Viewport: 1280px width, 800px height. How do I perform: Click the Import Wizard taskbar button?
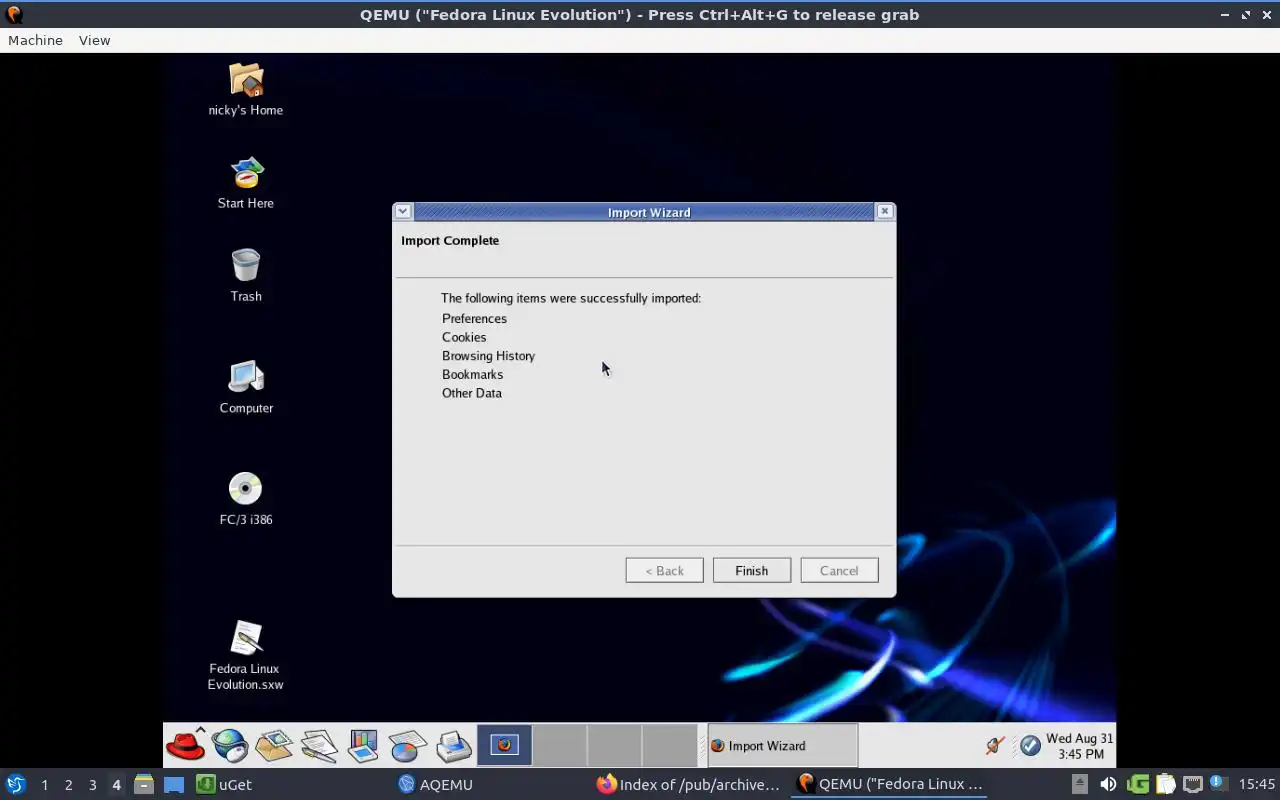pyautogui.click(x=782, y=745)
